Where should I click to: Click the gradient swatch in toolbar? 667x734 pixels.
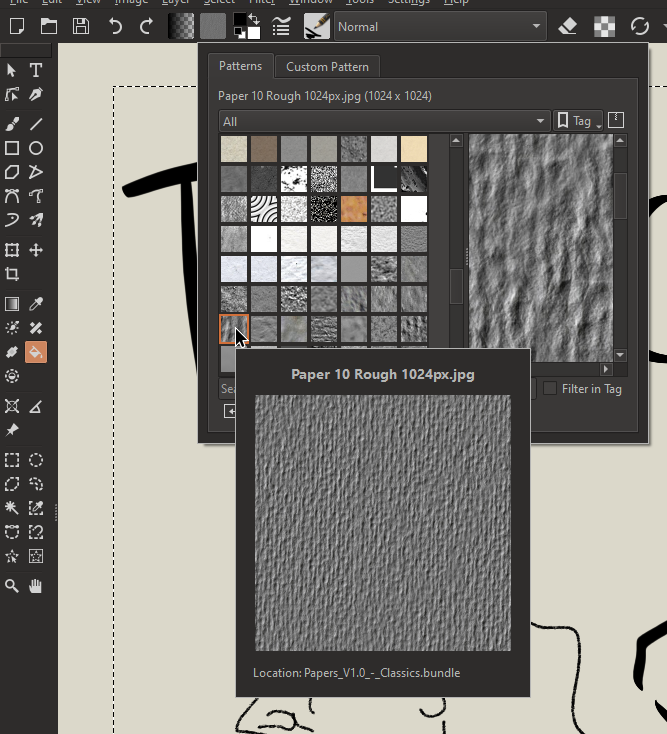click(181, 26)
